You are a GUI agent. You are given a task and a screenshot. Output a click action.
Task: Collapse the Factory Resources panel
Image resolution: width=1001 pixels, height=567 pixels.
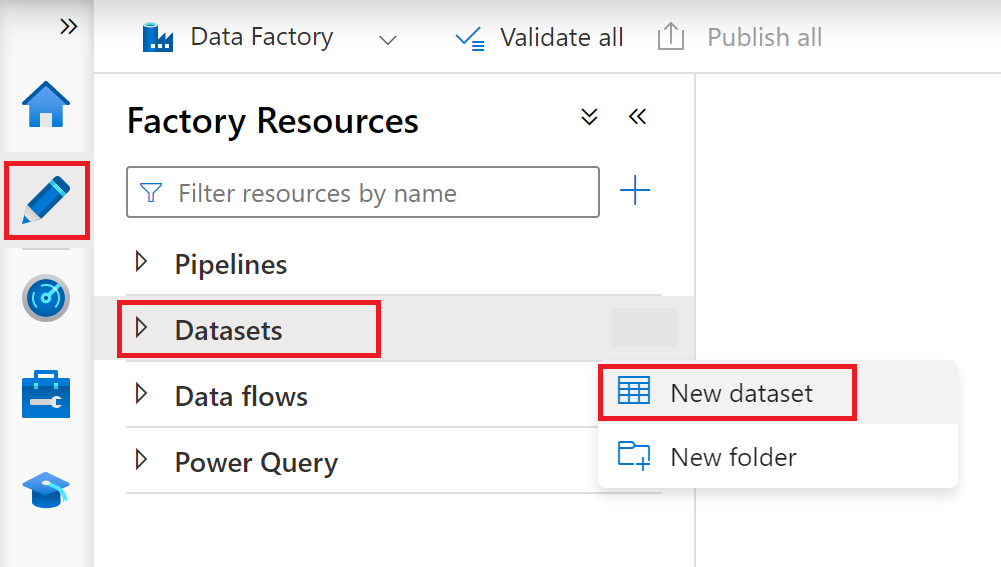click(637, 117)
